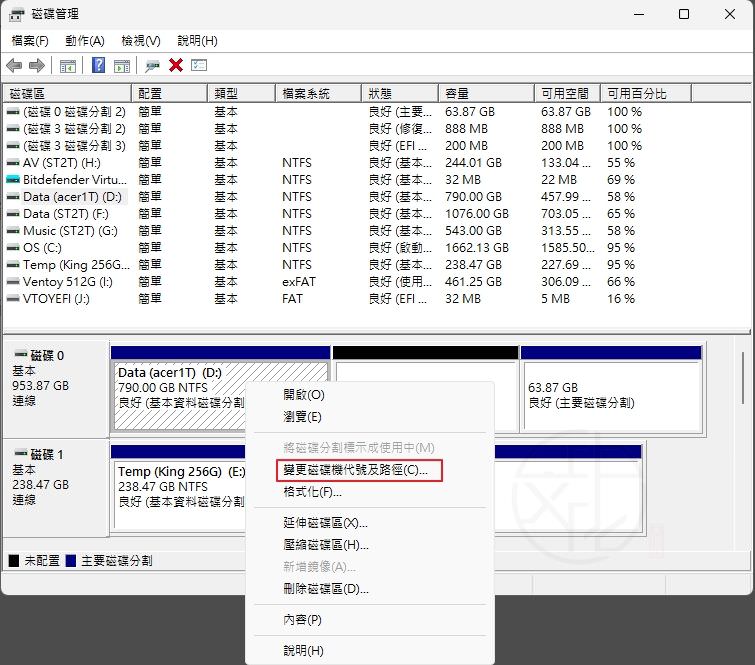Click the Back arrow toolbar icon
The height and width of the screenshot is (665, 755).
click(14, 65)
